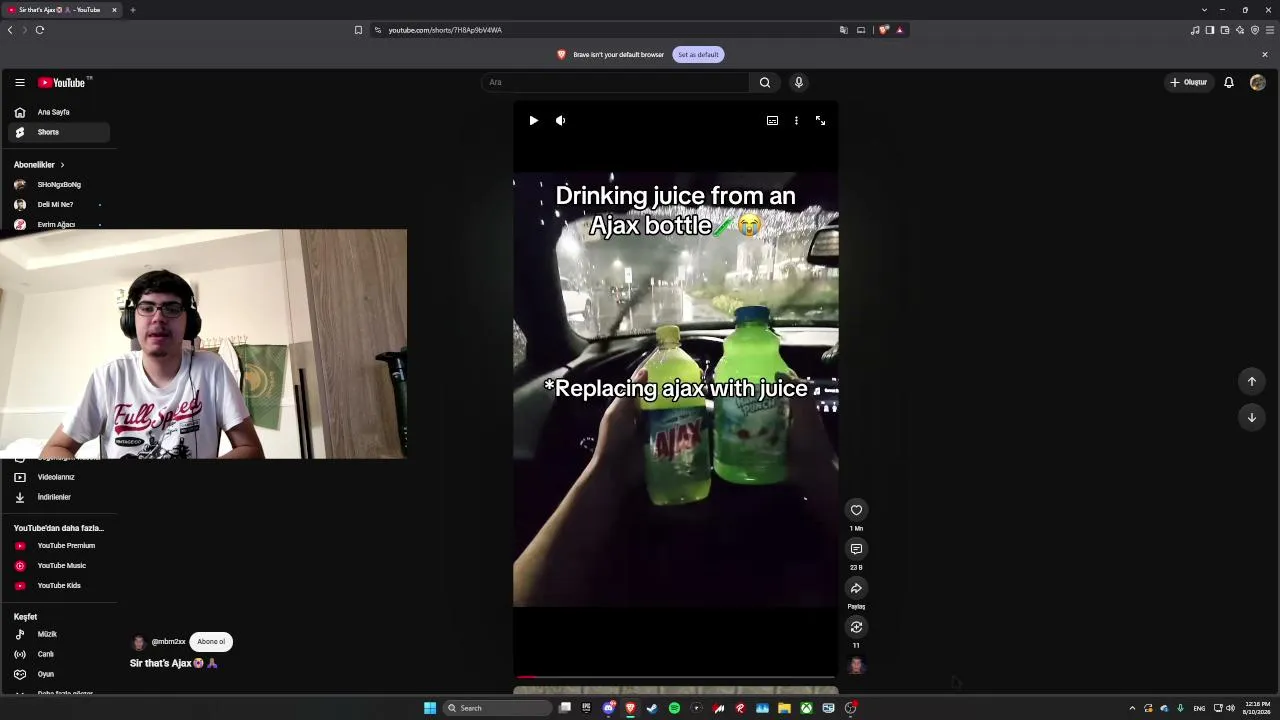Expand the Abonelikler section
The height and width of the screenshot is (720, 1280).
coord(39,165)
